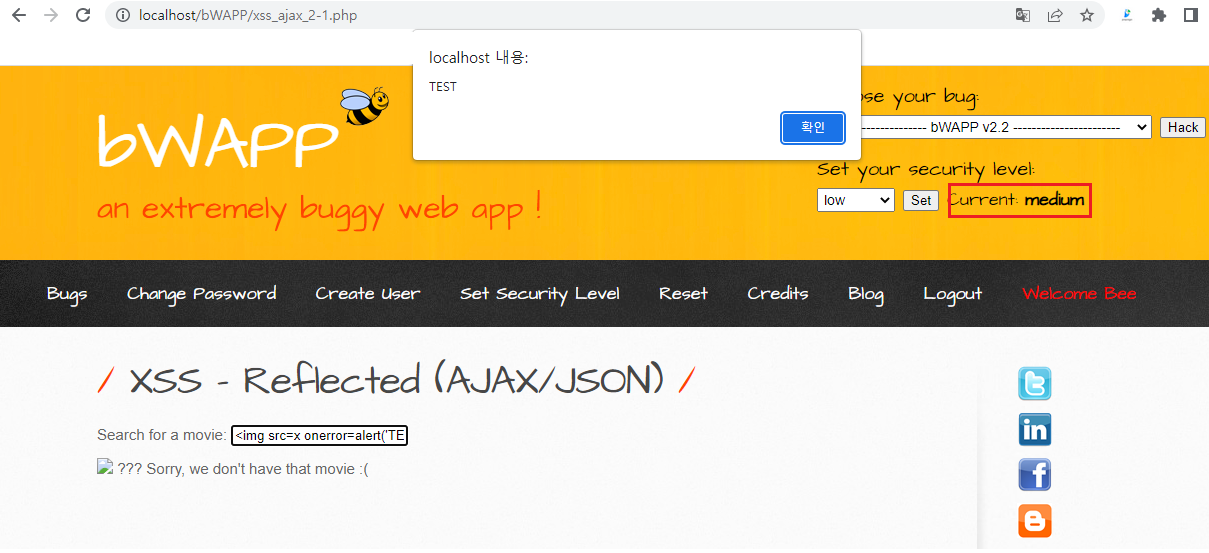Visit the Blog link

coord(866,293)
